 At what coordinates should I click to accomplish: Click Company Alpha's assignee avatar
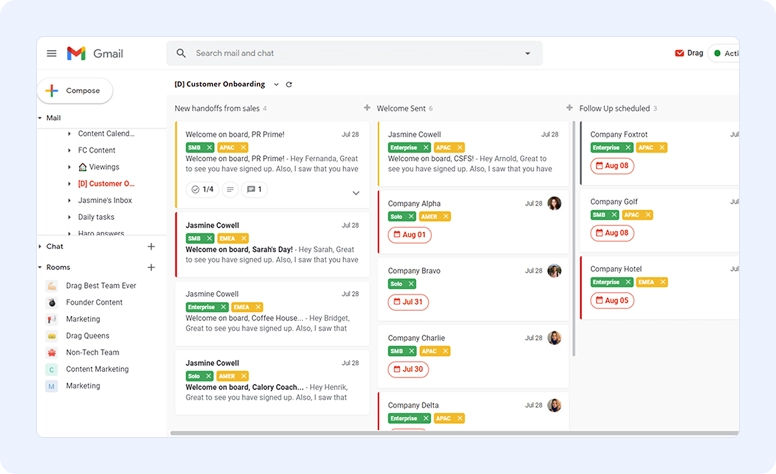[x=554, y=203]
